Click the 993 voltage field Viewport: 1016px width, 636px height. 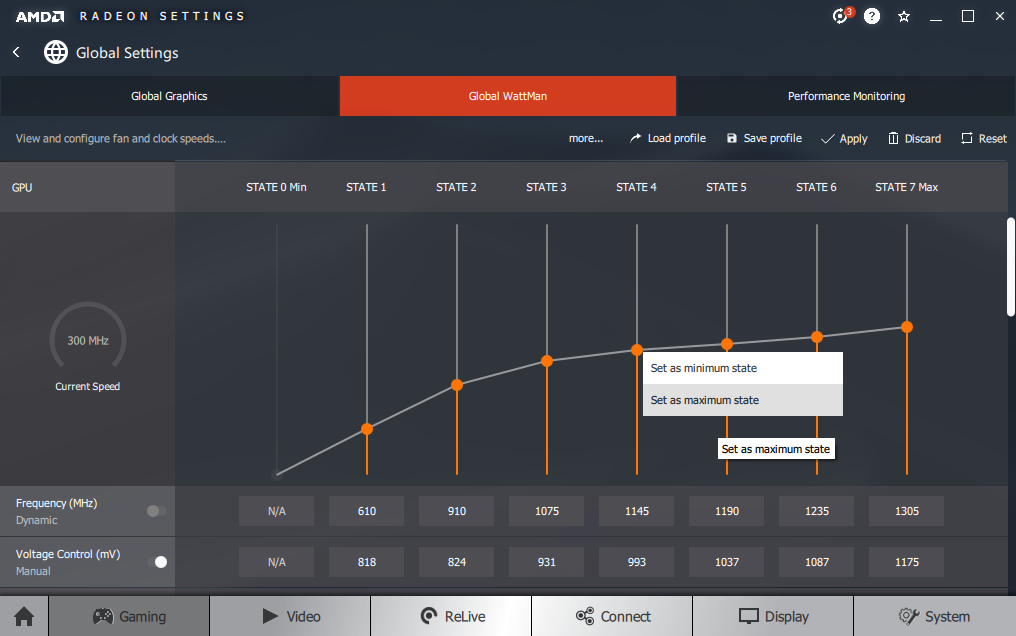coord(637,562)
